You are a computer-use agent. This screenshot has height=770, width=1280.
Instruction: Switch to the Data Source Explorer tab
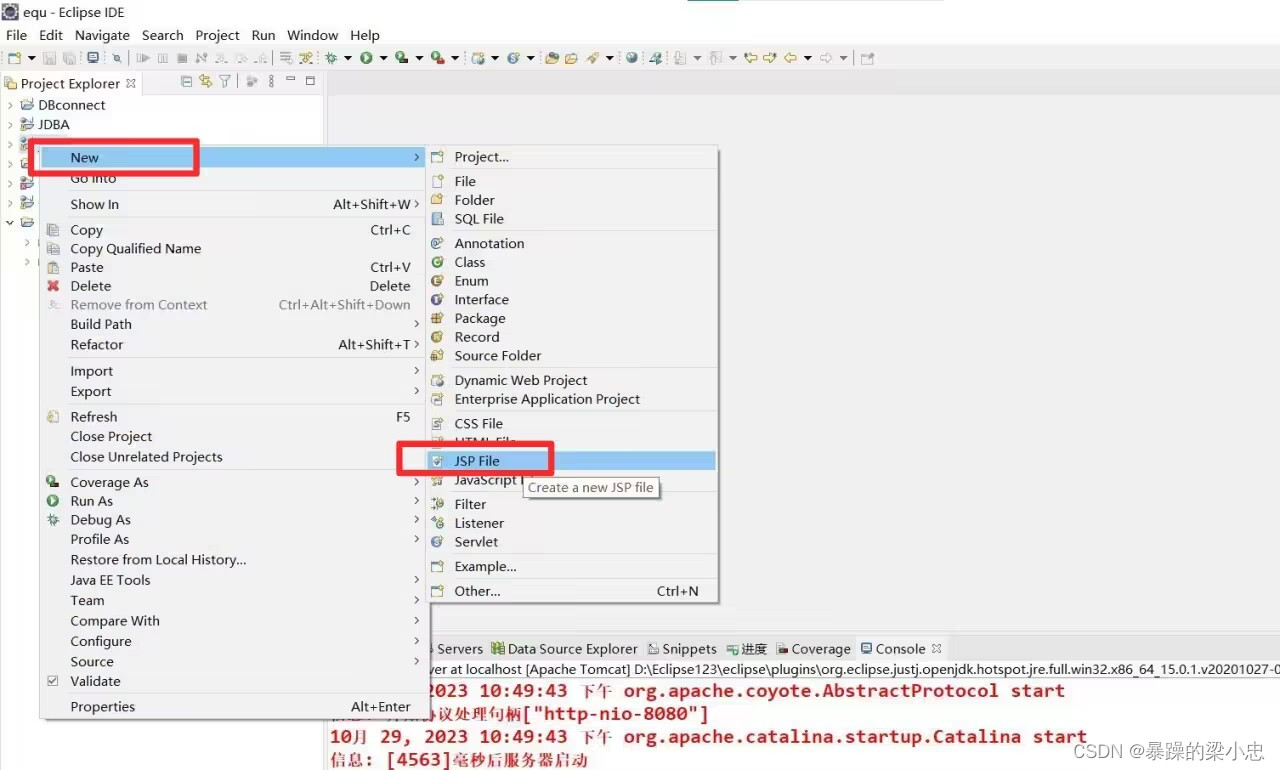(564, 649)
